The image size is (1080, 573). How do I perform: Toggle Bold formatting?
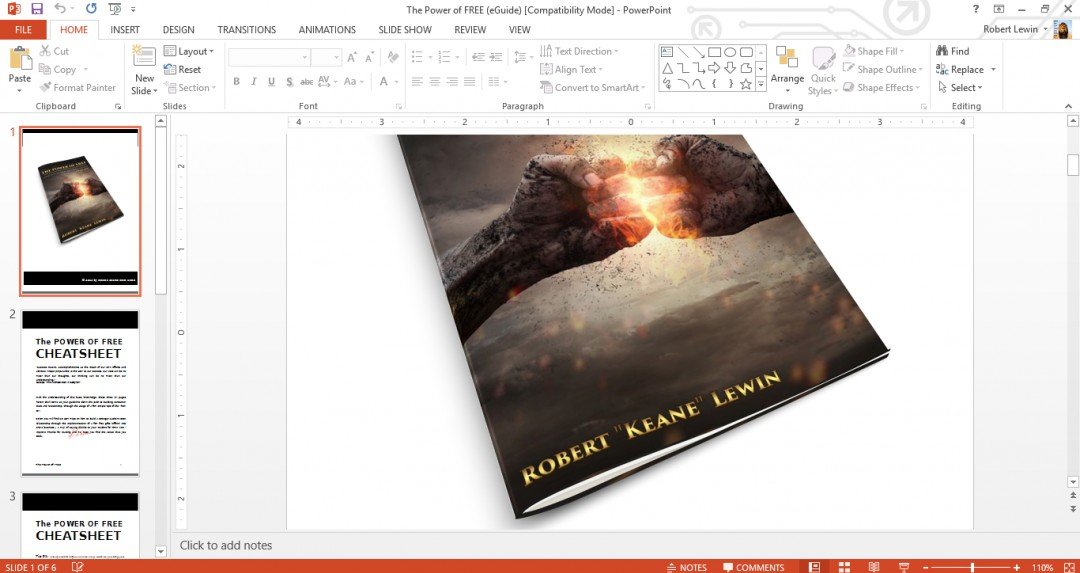(236, 81)
